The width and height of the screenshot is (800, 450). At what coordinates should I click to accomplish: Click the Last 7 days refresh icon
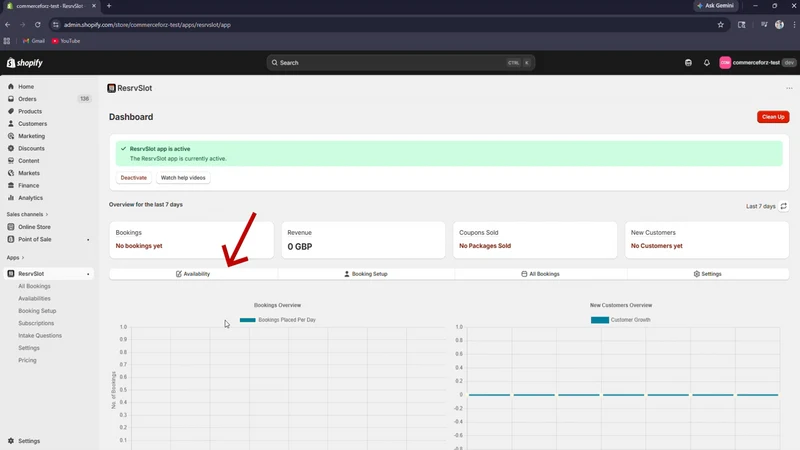click(784, 206)
